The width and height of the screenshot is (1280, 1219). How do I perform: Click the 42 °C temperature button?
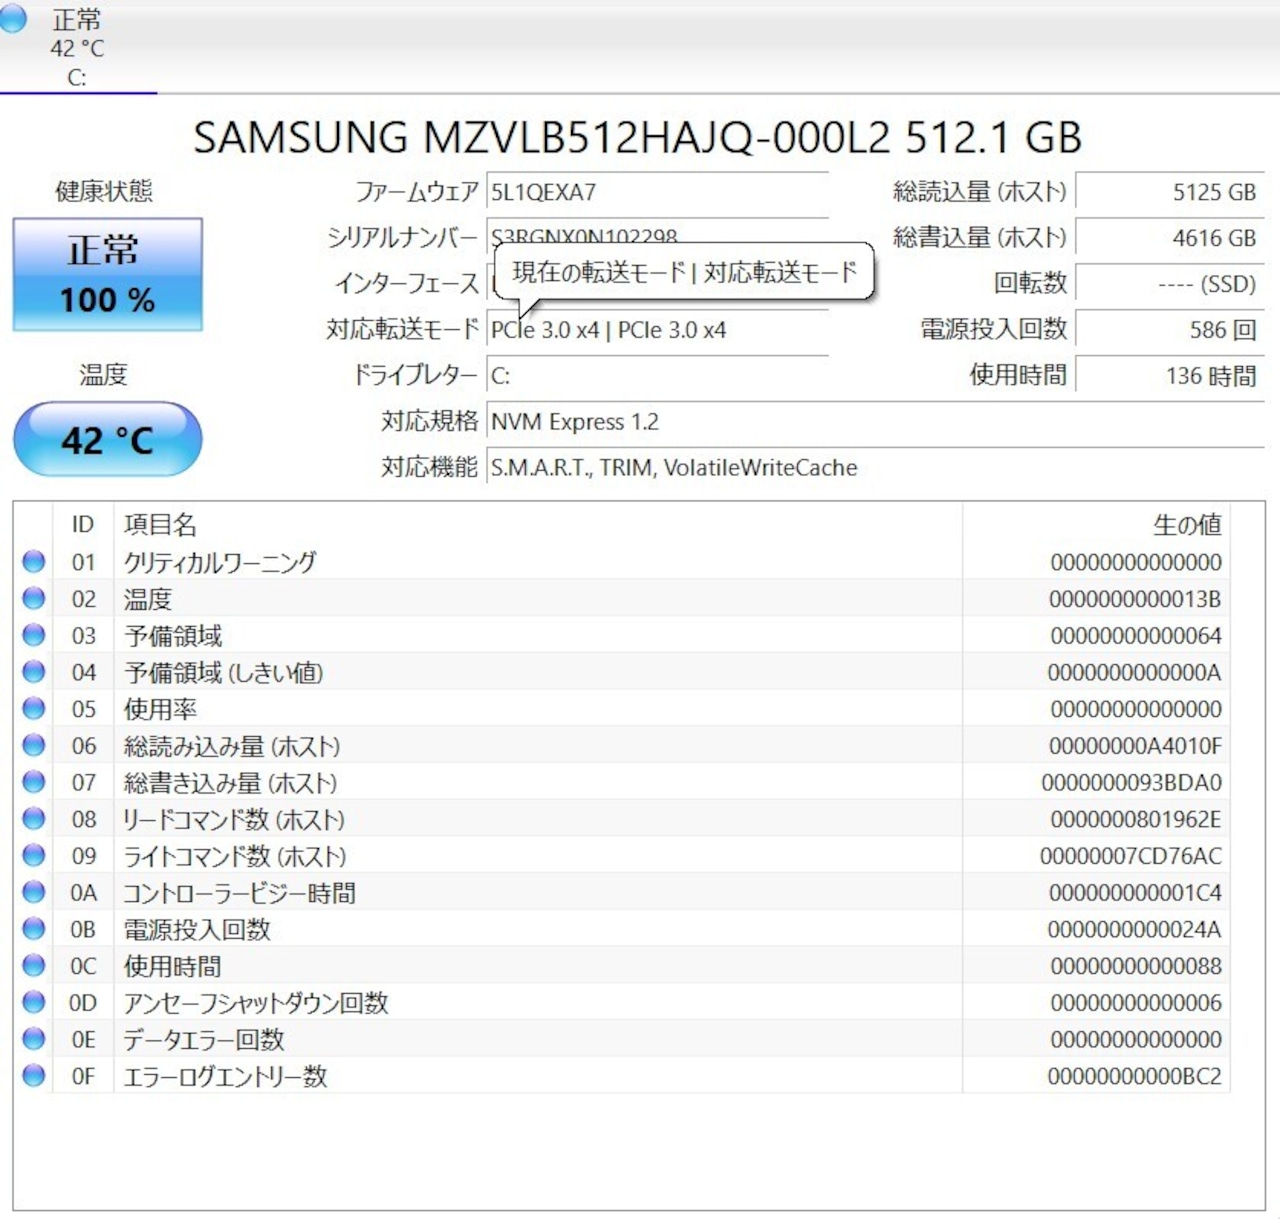click(107, 440)
